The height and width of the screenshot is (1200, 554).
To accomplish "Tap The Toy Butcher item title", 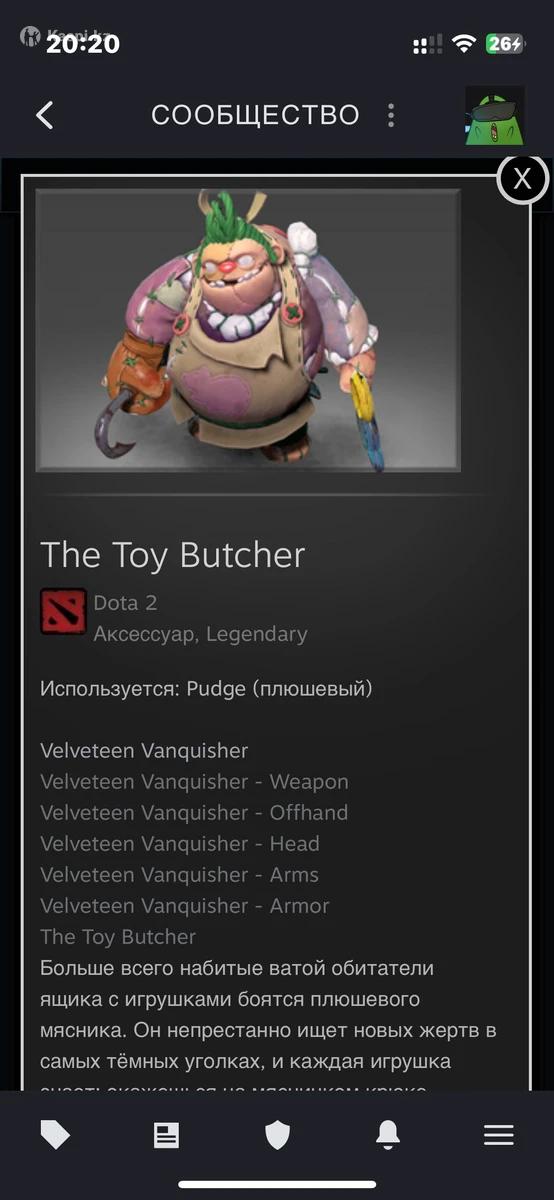I will click(x=172, y=555).
